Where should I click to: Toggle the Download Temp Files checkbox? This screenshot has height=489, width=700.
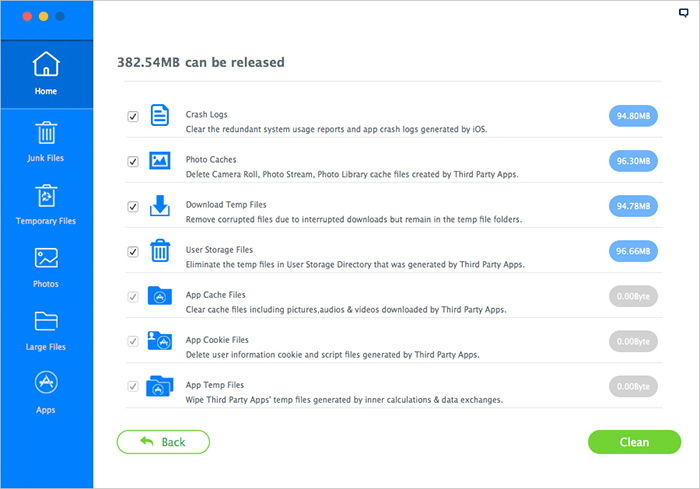click(x=133, y=206)
